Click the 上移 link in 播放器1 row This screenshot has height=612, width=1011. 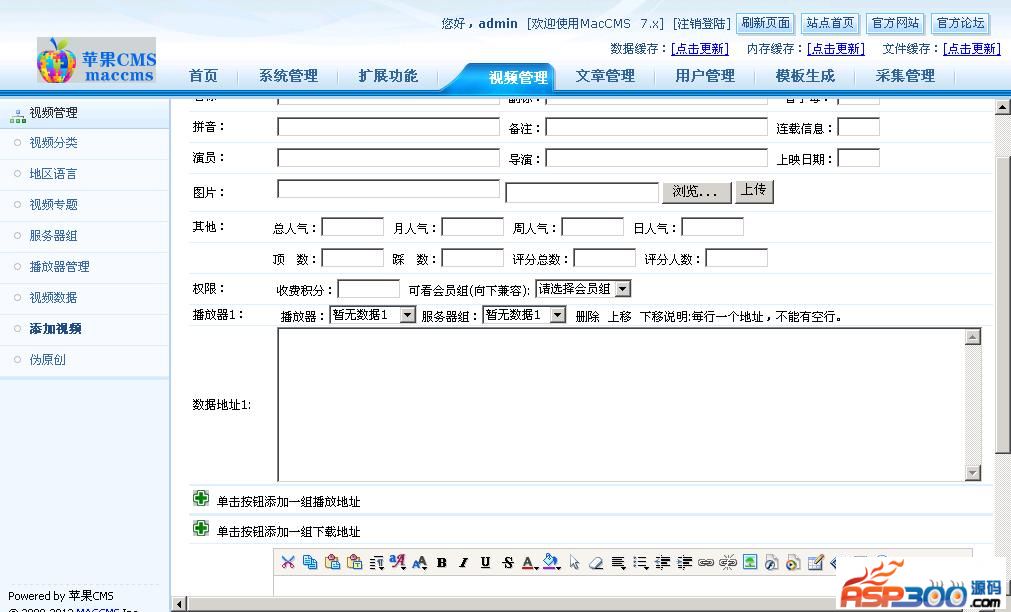(620, 317)
